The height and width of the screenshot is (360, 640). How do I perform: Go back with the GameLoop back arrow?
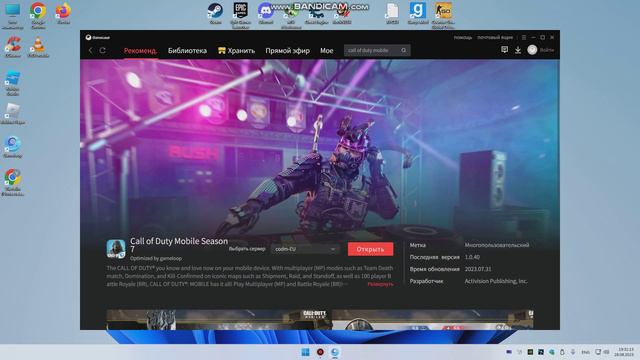click(x=91, y=50)
